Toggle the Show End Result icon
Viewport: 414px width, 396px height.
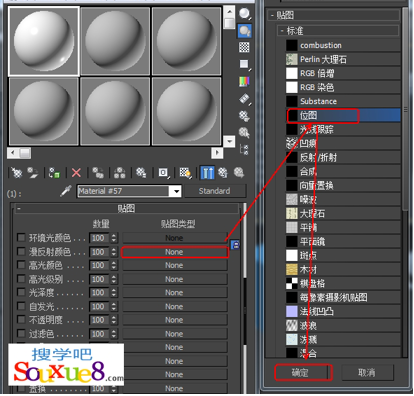point(207,173)
